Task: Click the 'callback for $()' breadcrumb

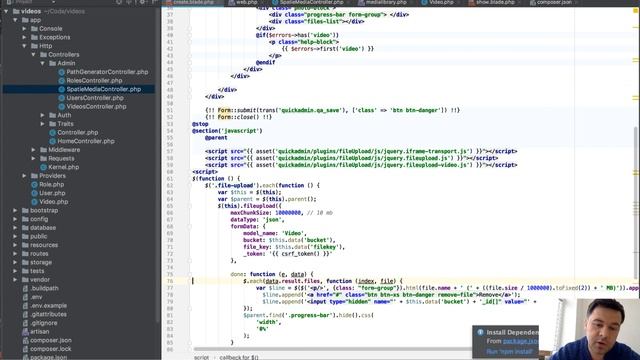Action: pyautogui.click(x=239, y=357)
